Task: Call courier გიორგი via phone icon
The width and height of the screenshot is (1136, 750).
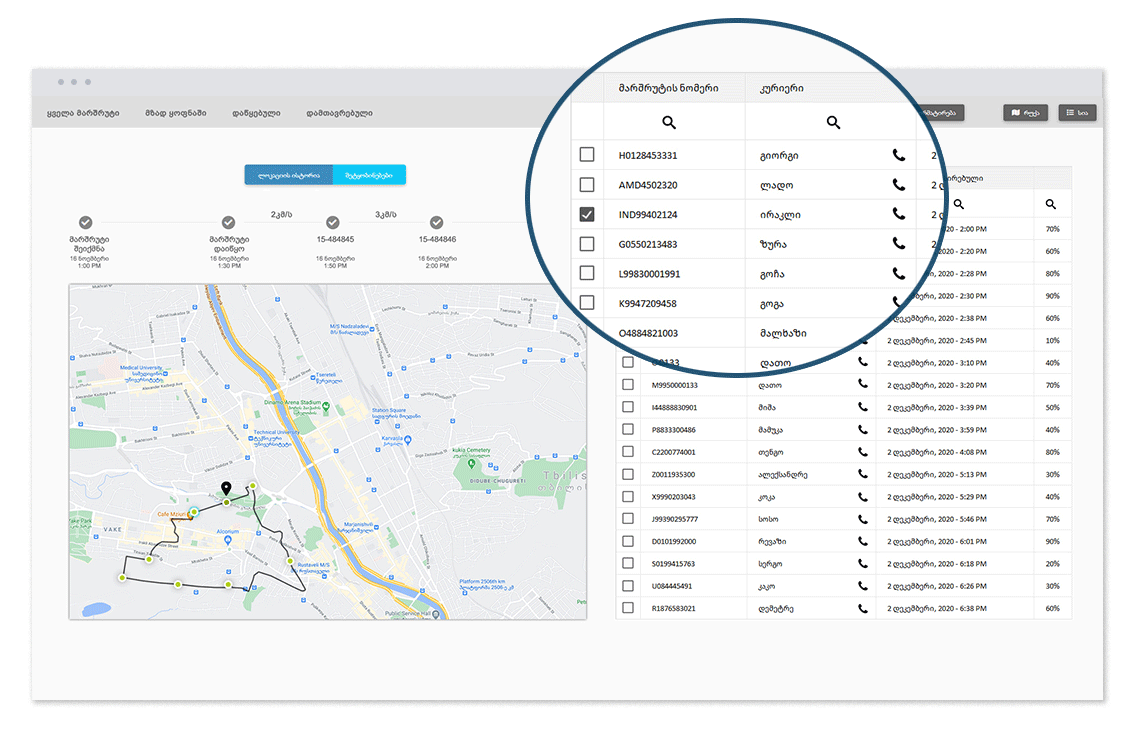Action: coord(899,156)
